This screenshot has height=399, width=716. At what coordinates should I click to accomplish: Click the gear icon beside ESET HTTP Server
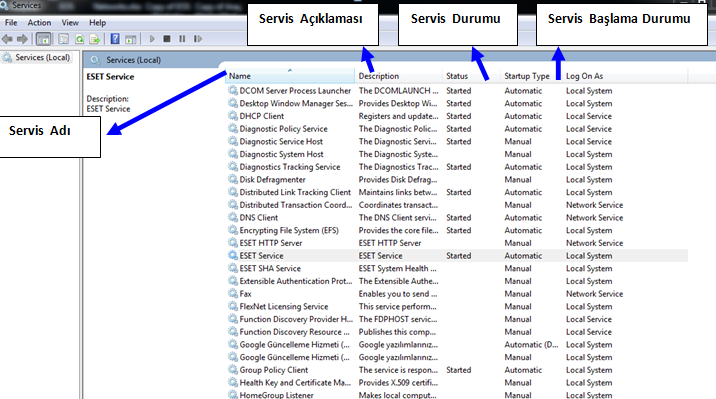(233, 243)
